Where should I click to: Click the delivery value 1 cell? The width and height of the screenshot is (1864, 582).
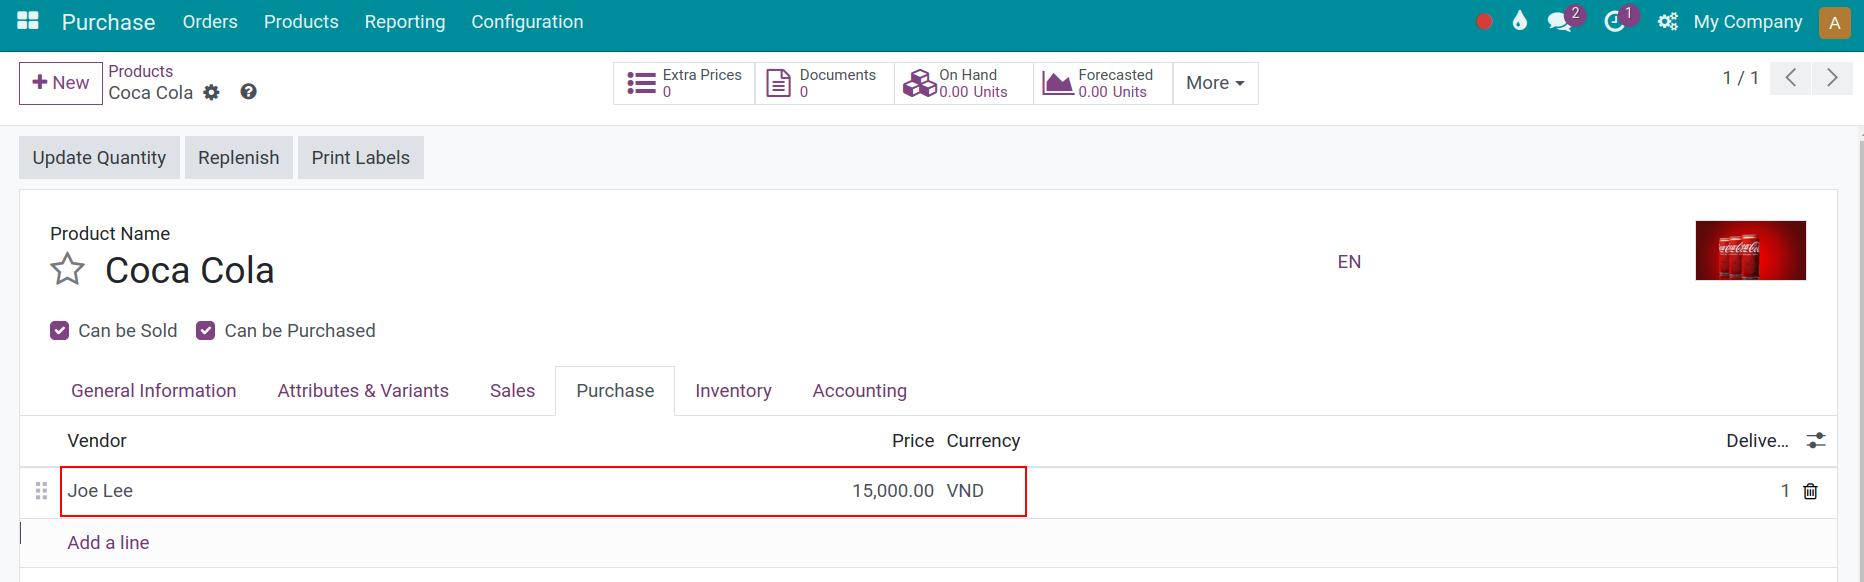click(x=1785, y=491)
